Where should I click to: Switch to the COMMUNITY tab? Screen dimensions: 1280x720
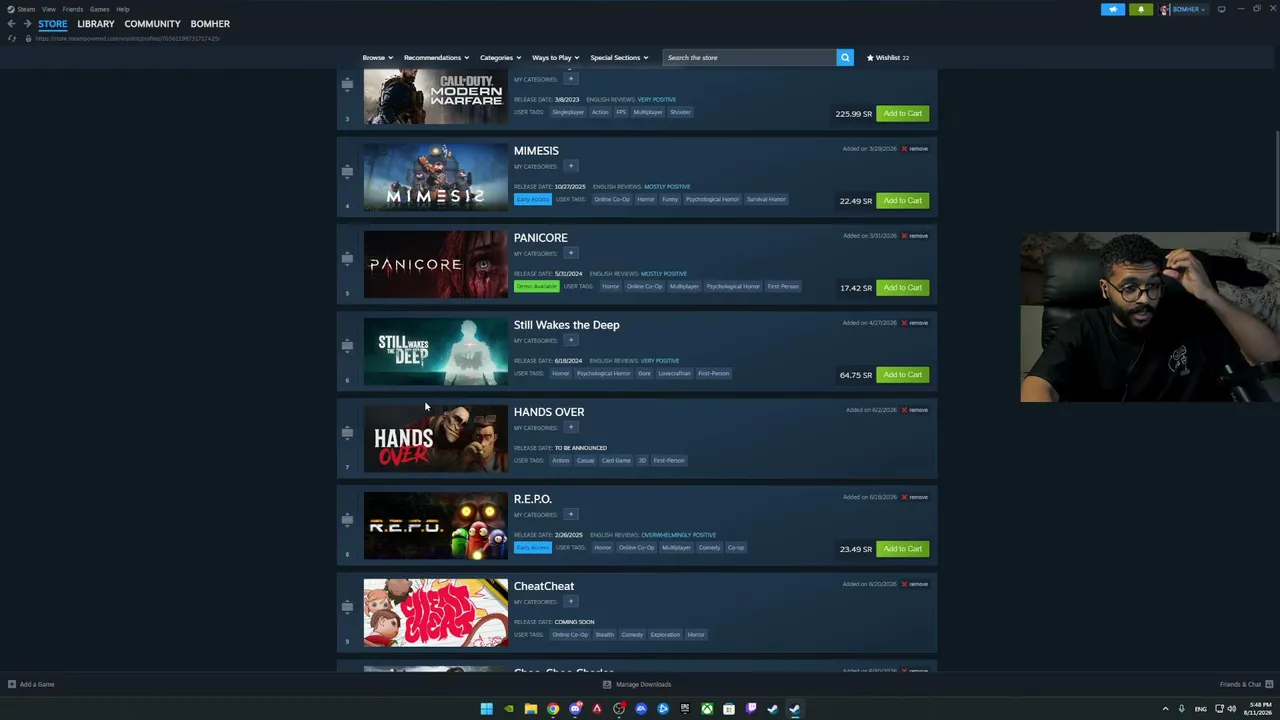tap(152, 24)
